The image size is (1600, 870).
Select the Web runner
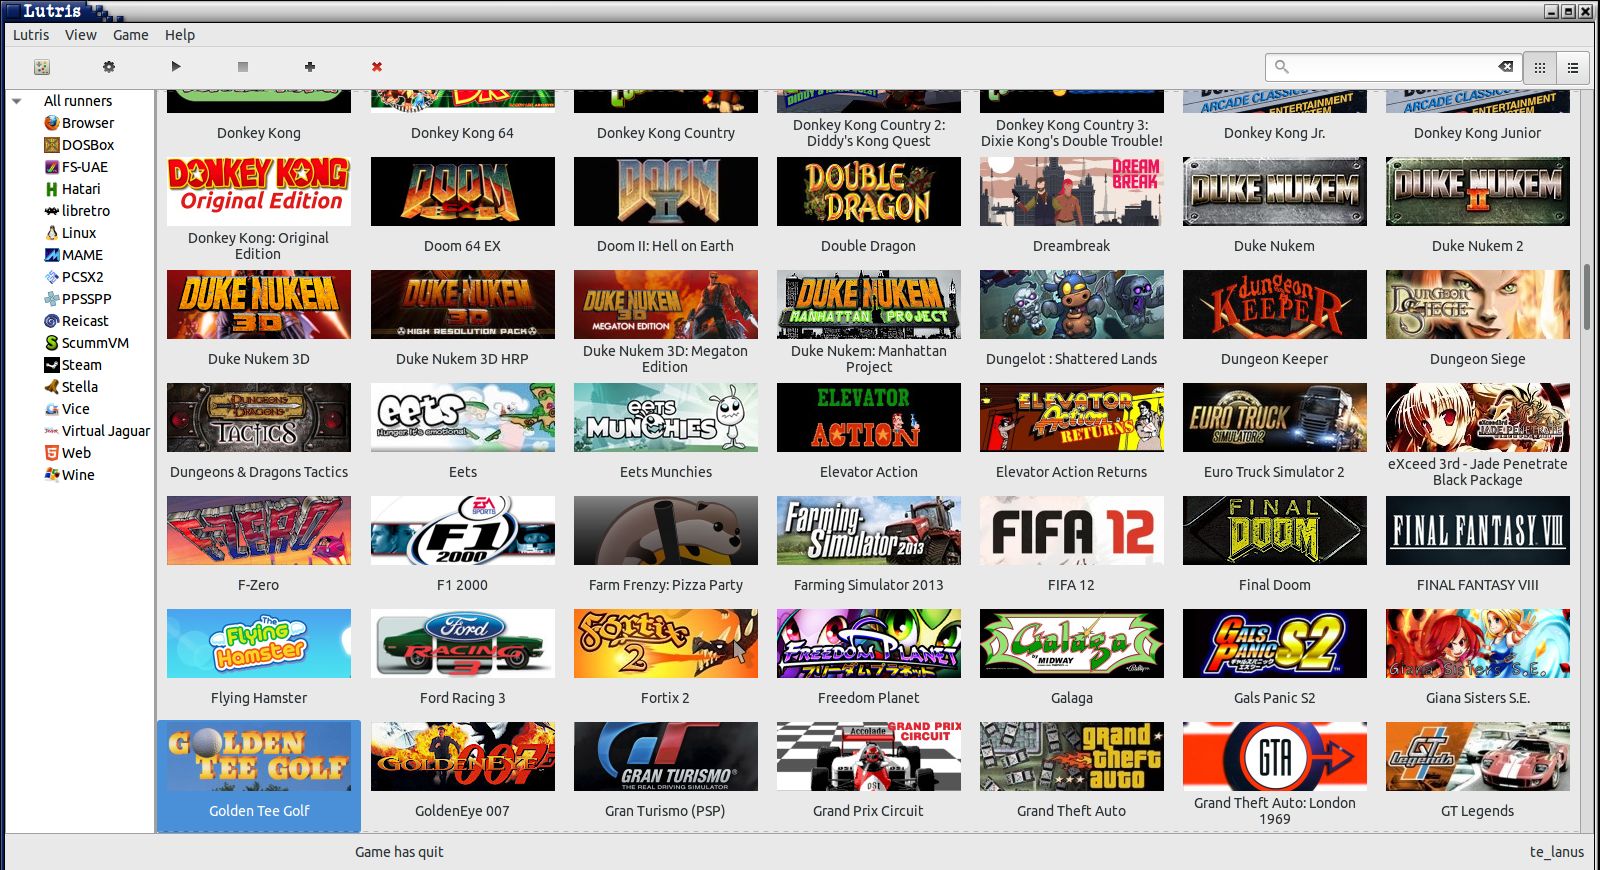[68, 453]
